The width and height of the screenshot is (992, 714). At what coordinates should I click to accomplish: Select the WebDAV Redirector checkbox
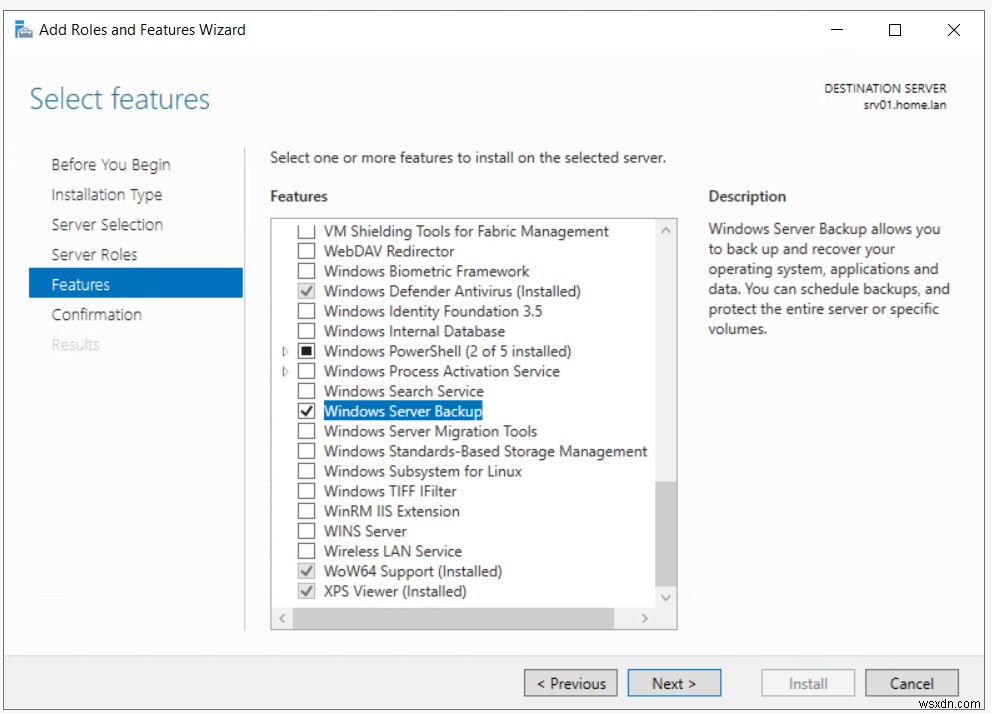(x=307, y=251)
